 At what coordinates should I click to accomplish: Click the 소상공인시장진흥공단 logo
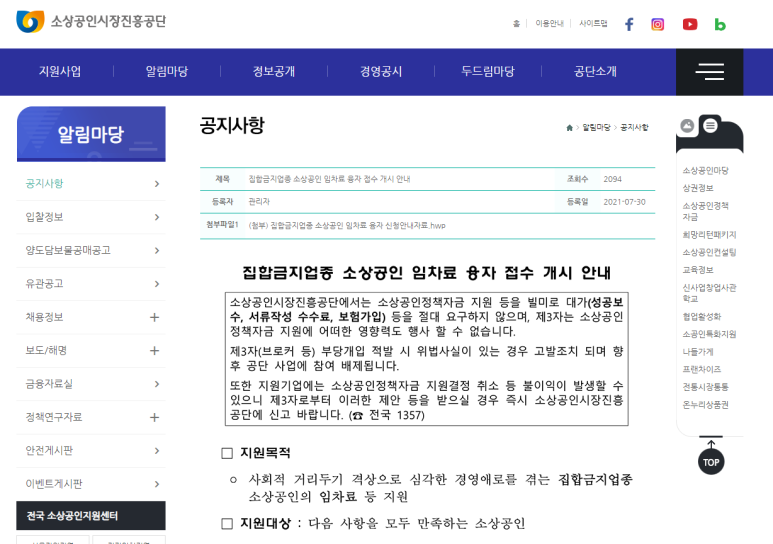tap(91, 22)
